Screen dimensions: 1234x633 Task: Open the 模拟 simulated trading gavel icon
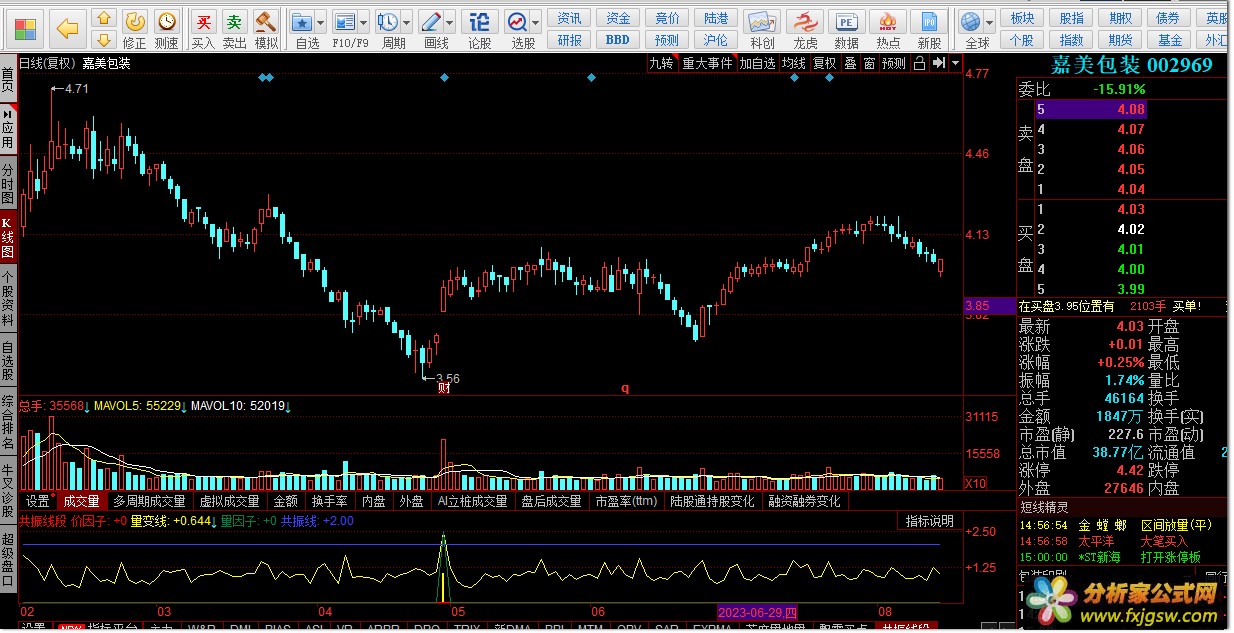266,29
